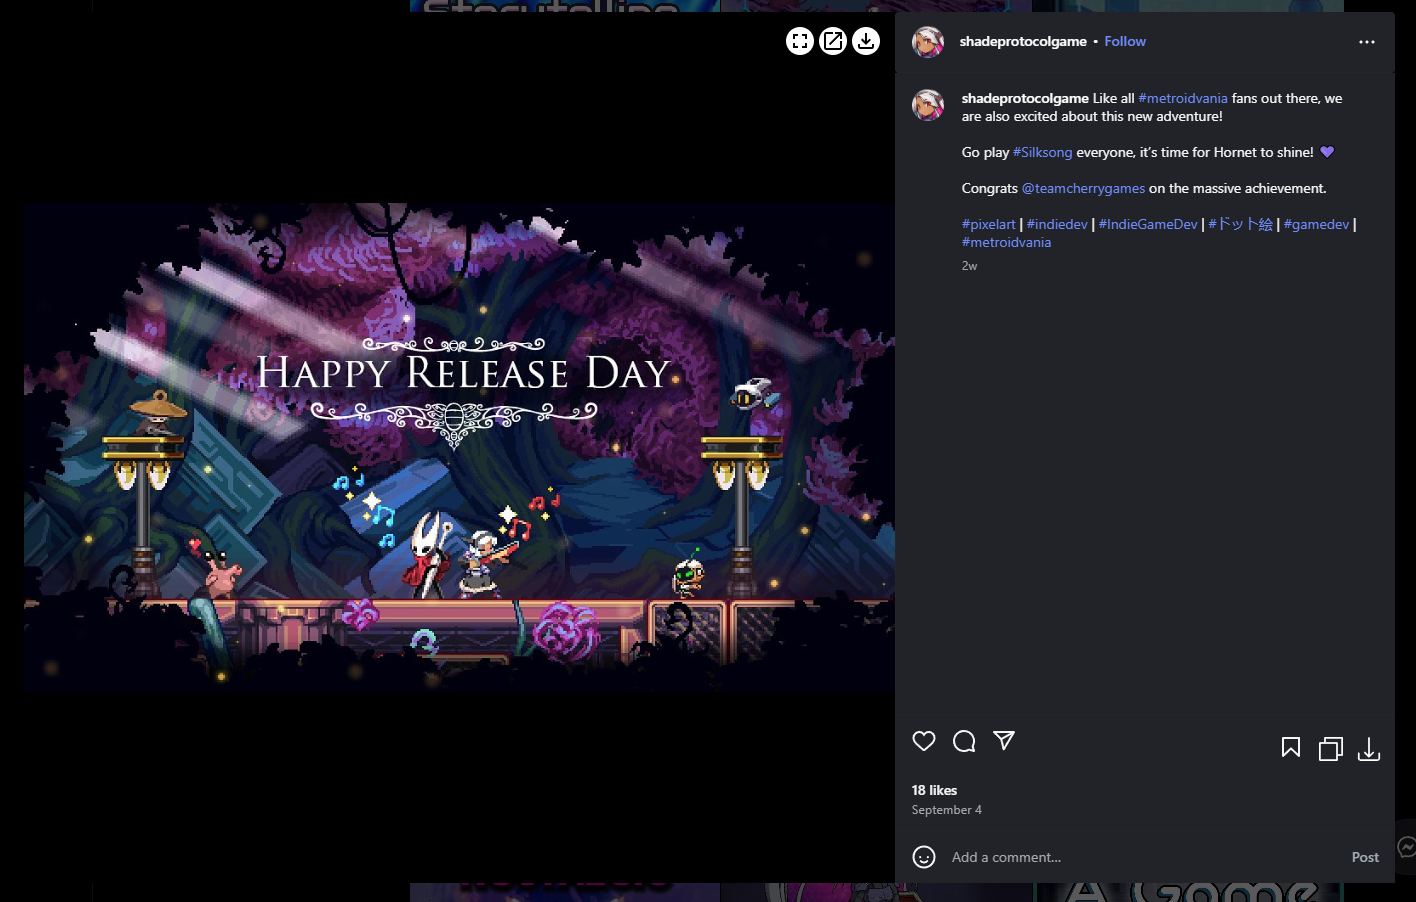Open shadeprotocolgame username in caption
Image resolution: width=1416 pixels, height=902 pixels.
click(1025, 98)
